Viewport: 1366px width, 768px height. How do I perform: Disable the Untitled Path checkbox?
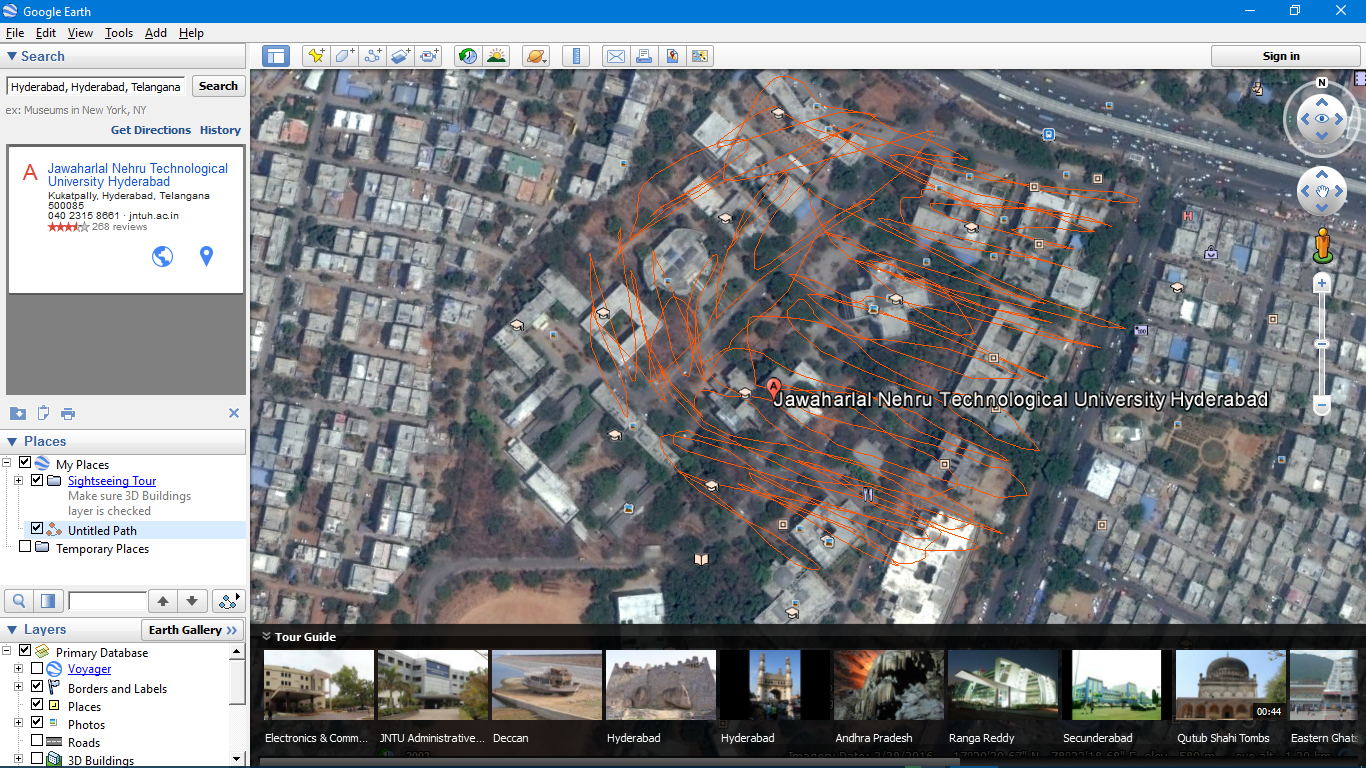pos(37,529)
